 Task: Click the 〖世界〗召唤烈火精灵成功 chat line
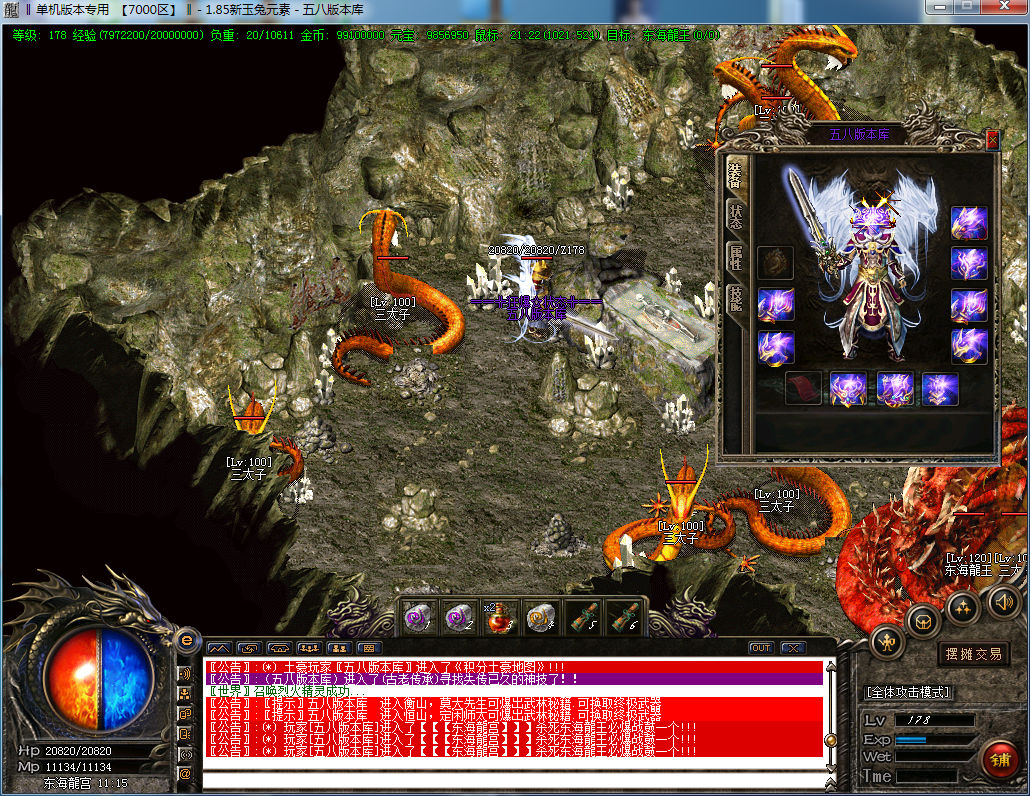[x=286, y=692]
